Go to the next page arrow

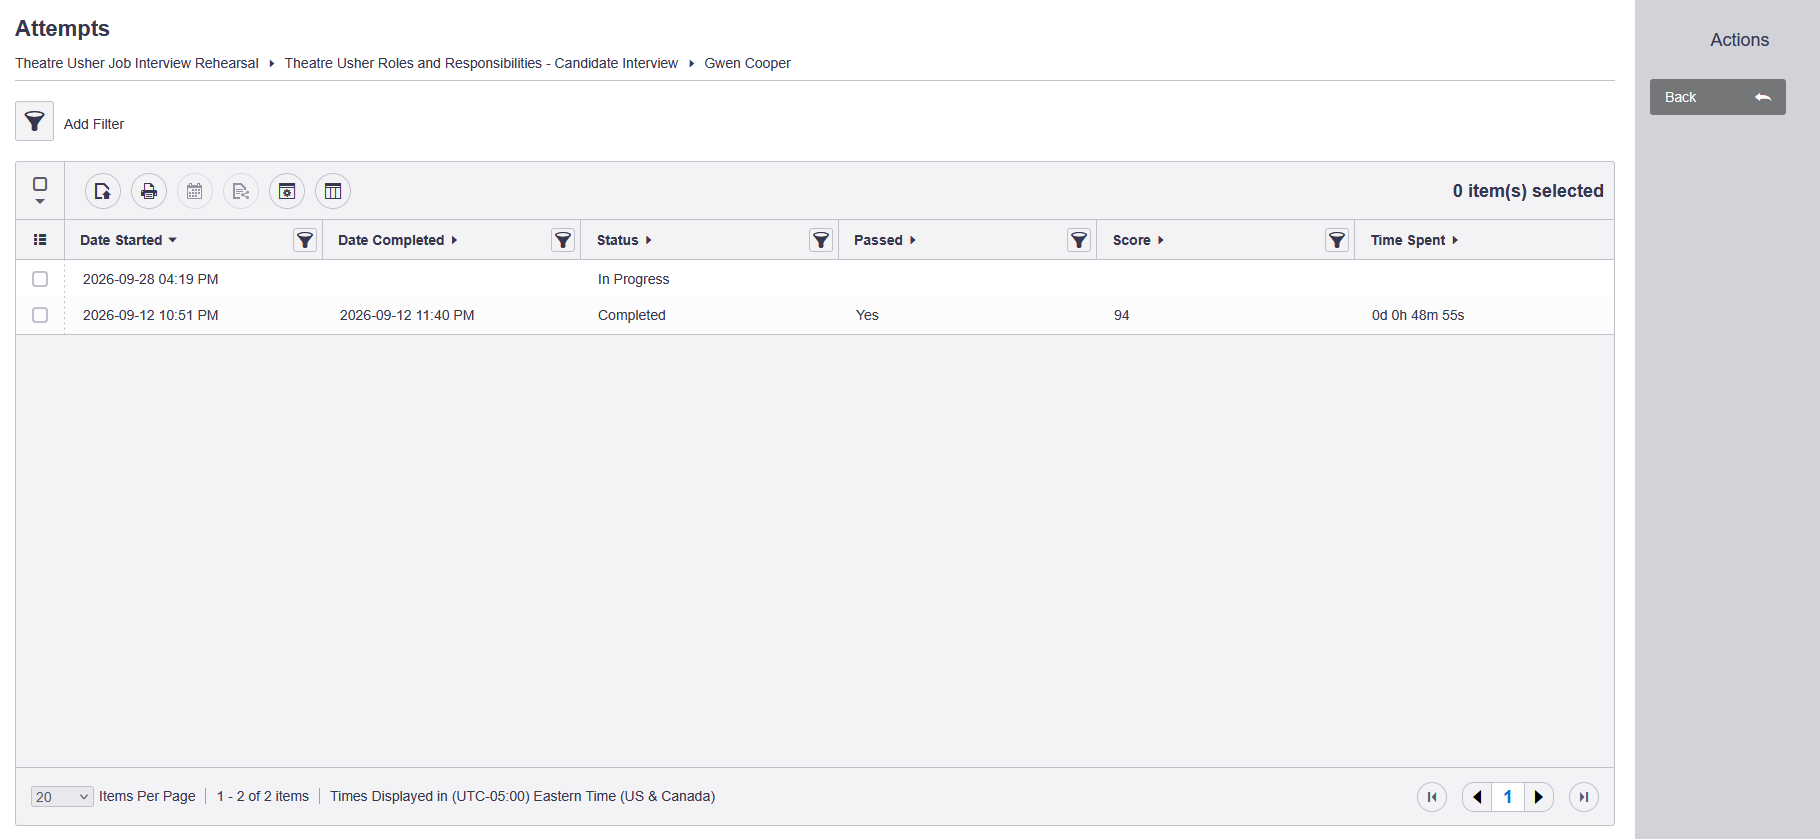click(x=1539, y=797)
